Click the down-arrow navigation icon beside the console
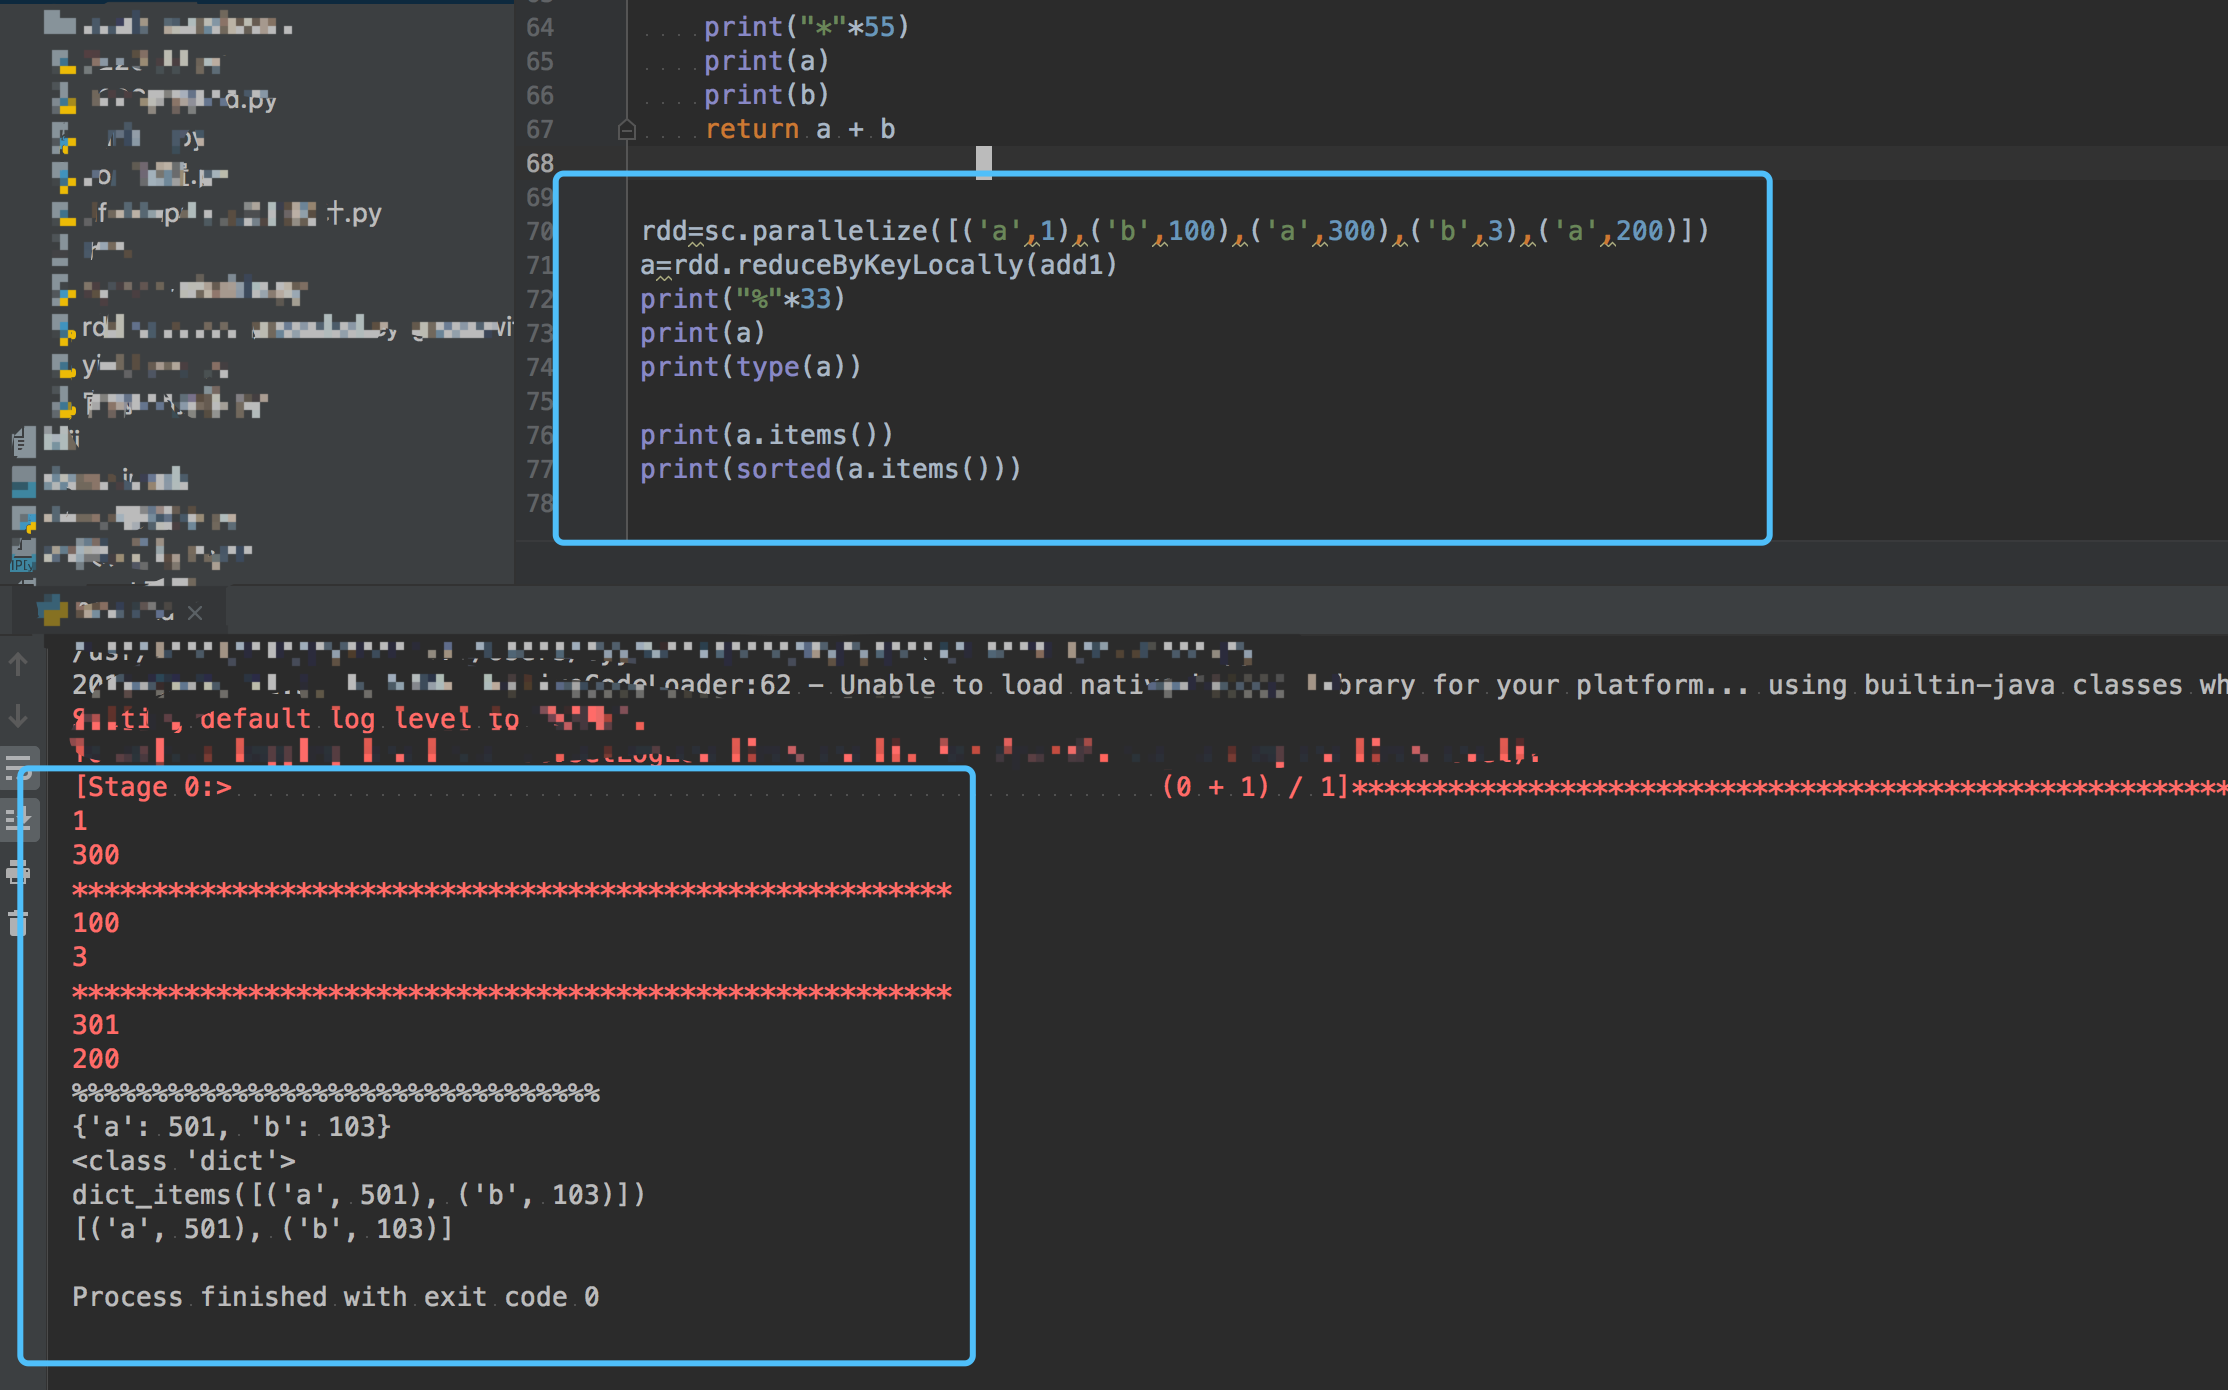 (x=17, y=717)
